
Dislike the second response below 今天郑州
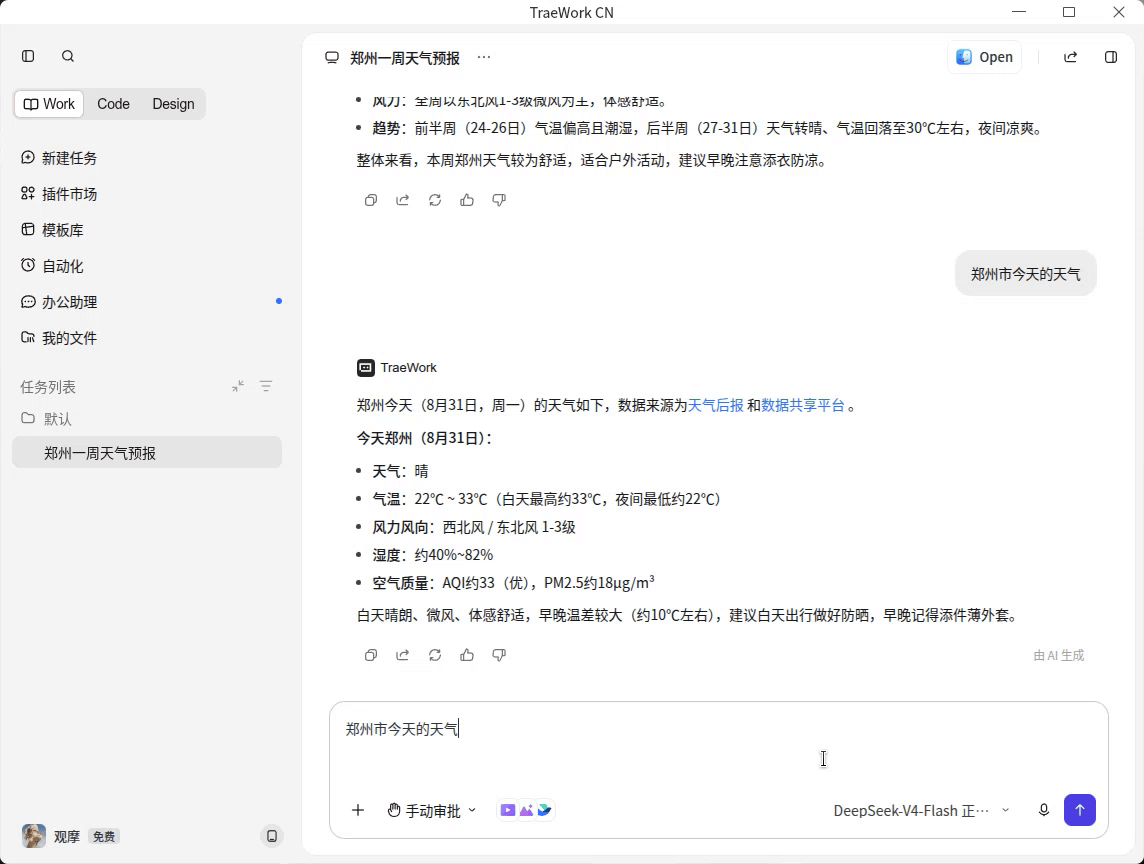(x=499, y=655)
